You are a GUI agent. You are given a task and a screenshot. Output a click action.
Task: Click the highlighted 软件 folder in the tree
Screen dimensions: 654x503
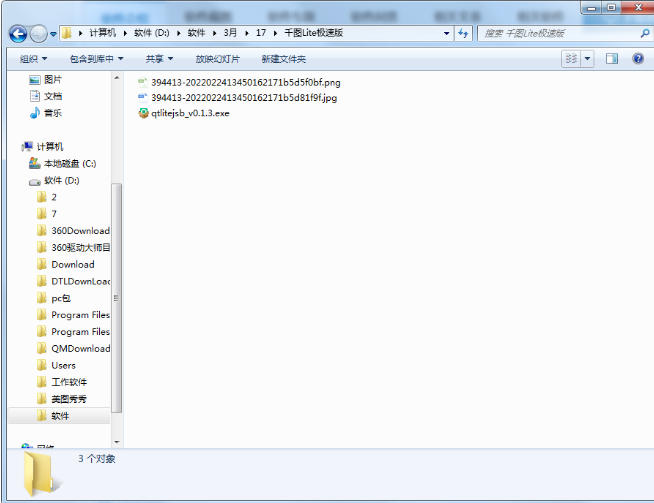(x=60, y=416)
